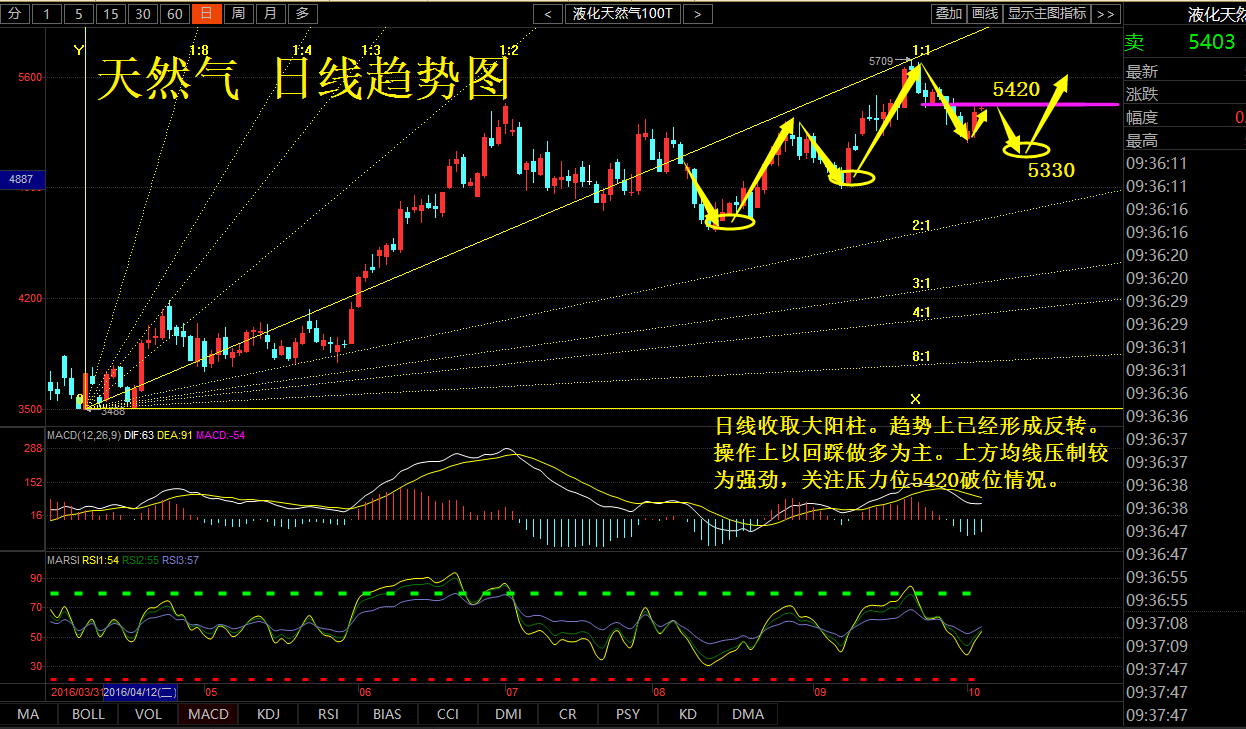Click the 最高 high price row
This screenshot has width=1246, height=729.
coord(1185,140)
